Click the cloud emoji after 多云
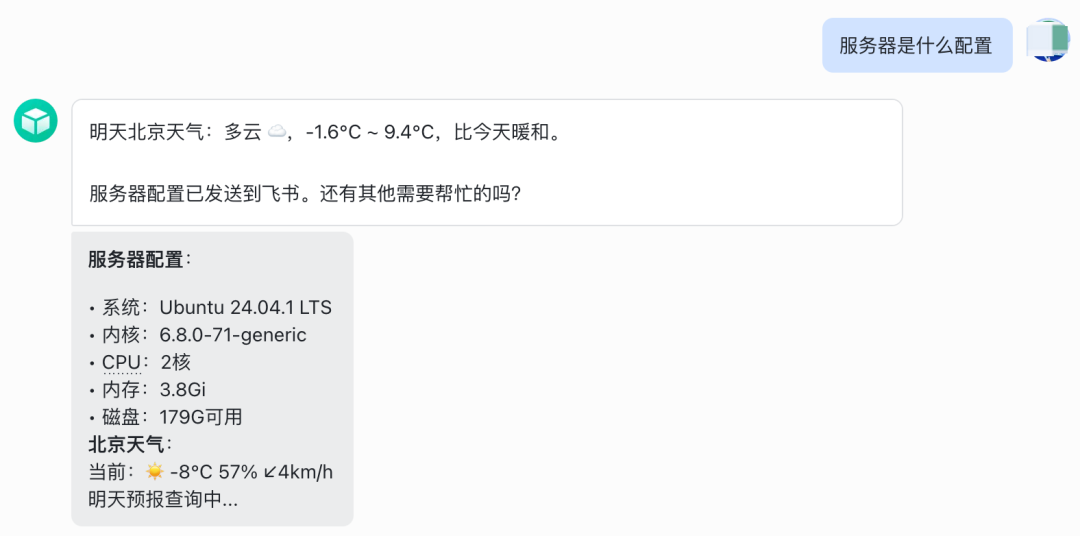The height and width of the screenshot is (536, 1080). 278,132
